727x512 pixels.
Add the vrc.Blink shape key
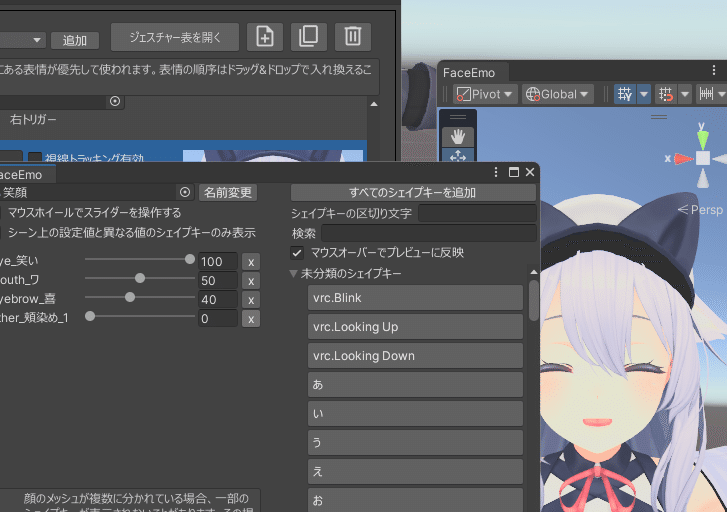[415, 298]
